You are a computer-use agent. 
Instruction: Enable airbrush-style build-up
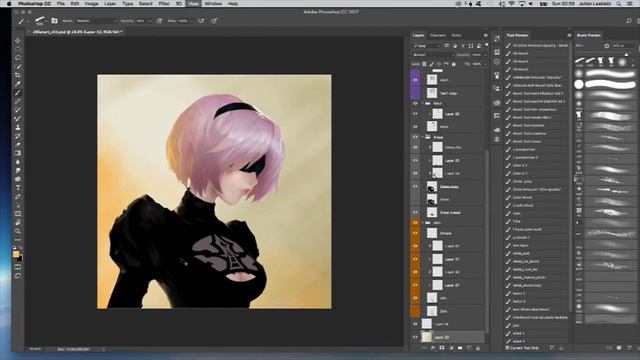201,21
